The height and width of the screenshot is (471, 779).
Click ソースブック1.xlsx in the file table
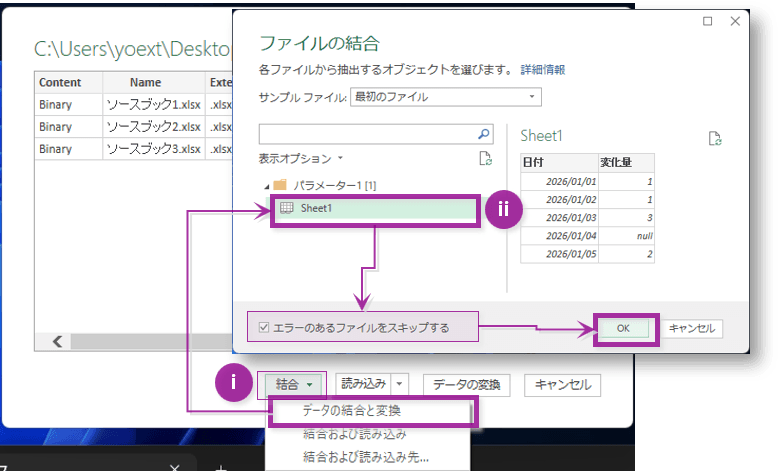pos(154,104)
